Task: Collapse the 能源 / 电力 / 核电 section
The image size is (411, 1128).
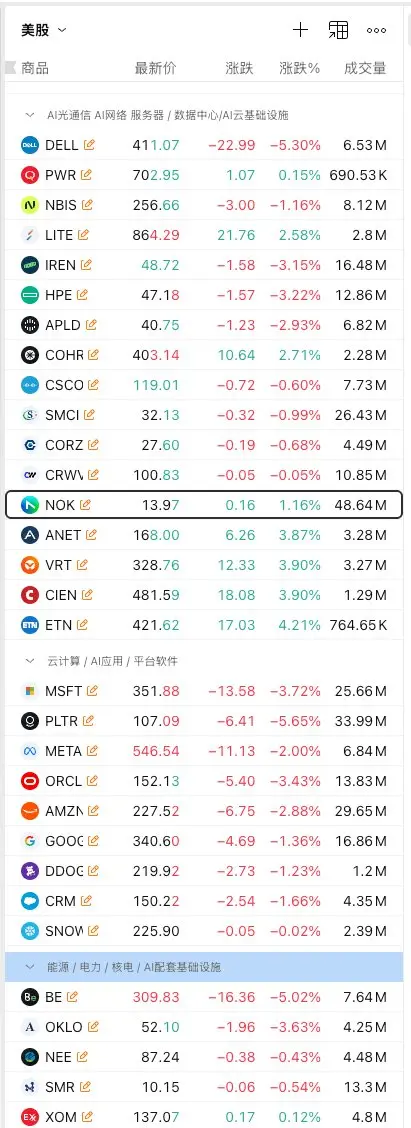Action: 30,967
